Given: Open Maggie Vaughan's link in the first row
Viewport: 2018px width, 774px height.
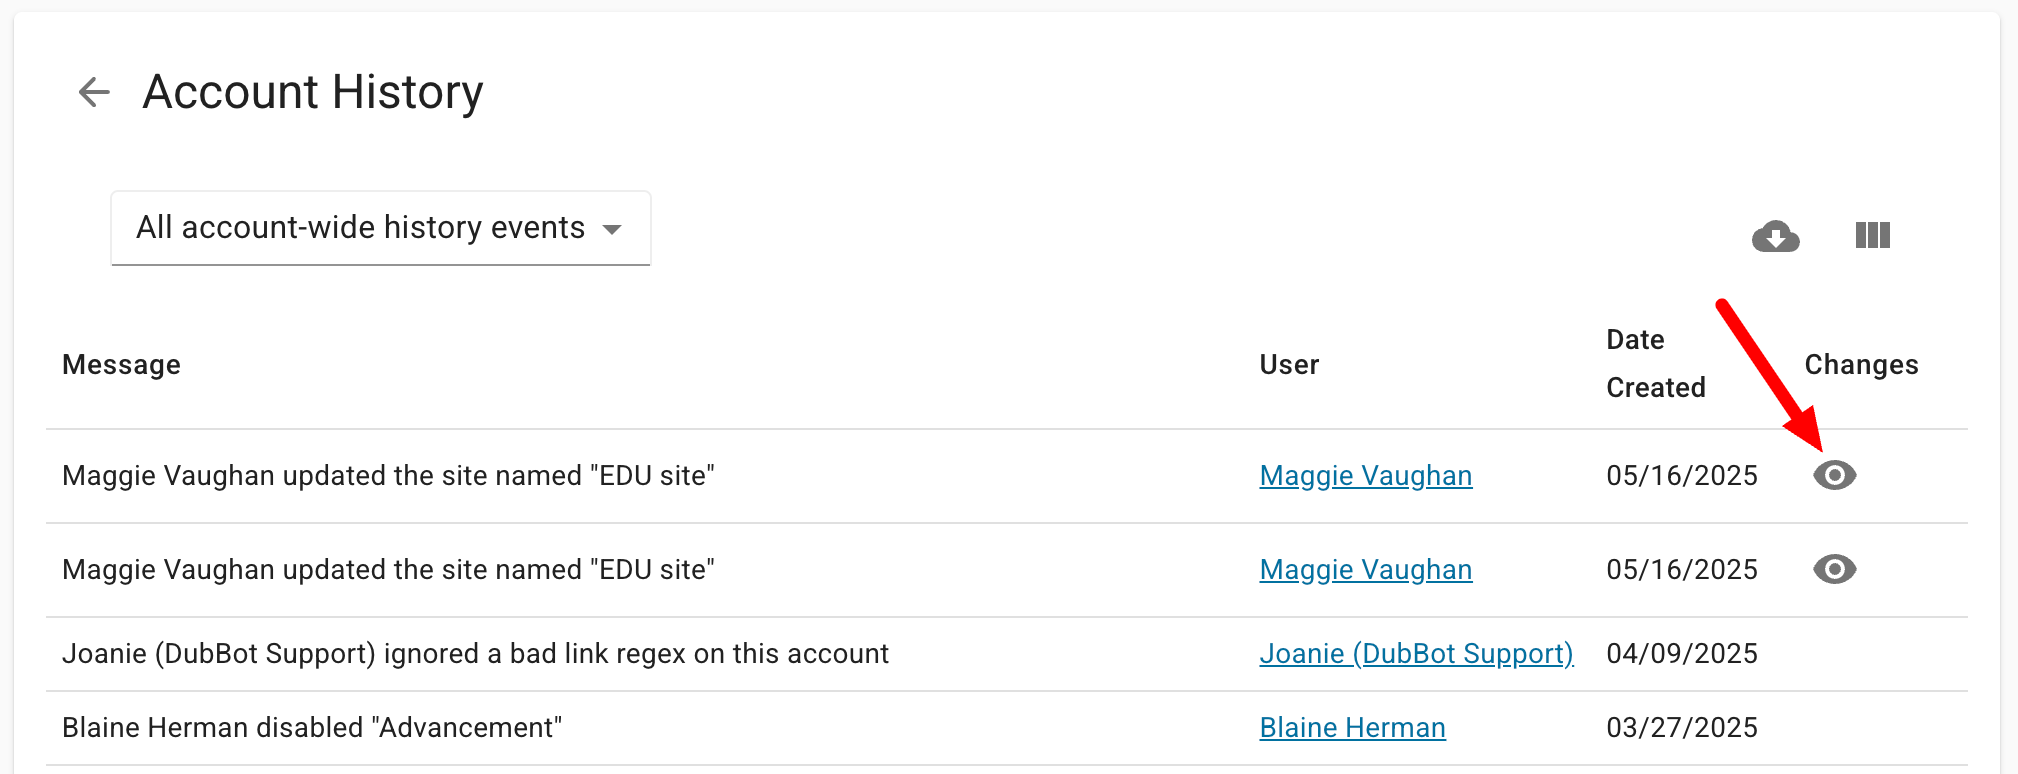Looking at the screenshot, I should pyautogui.click(x=1365, y=476).
